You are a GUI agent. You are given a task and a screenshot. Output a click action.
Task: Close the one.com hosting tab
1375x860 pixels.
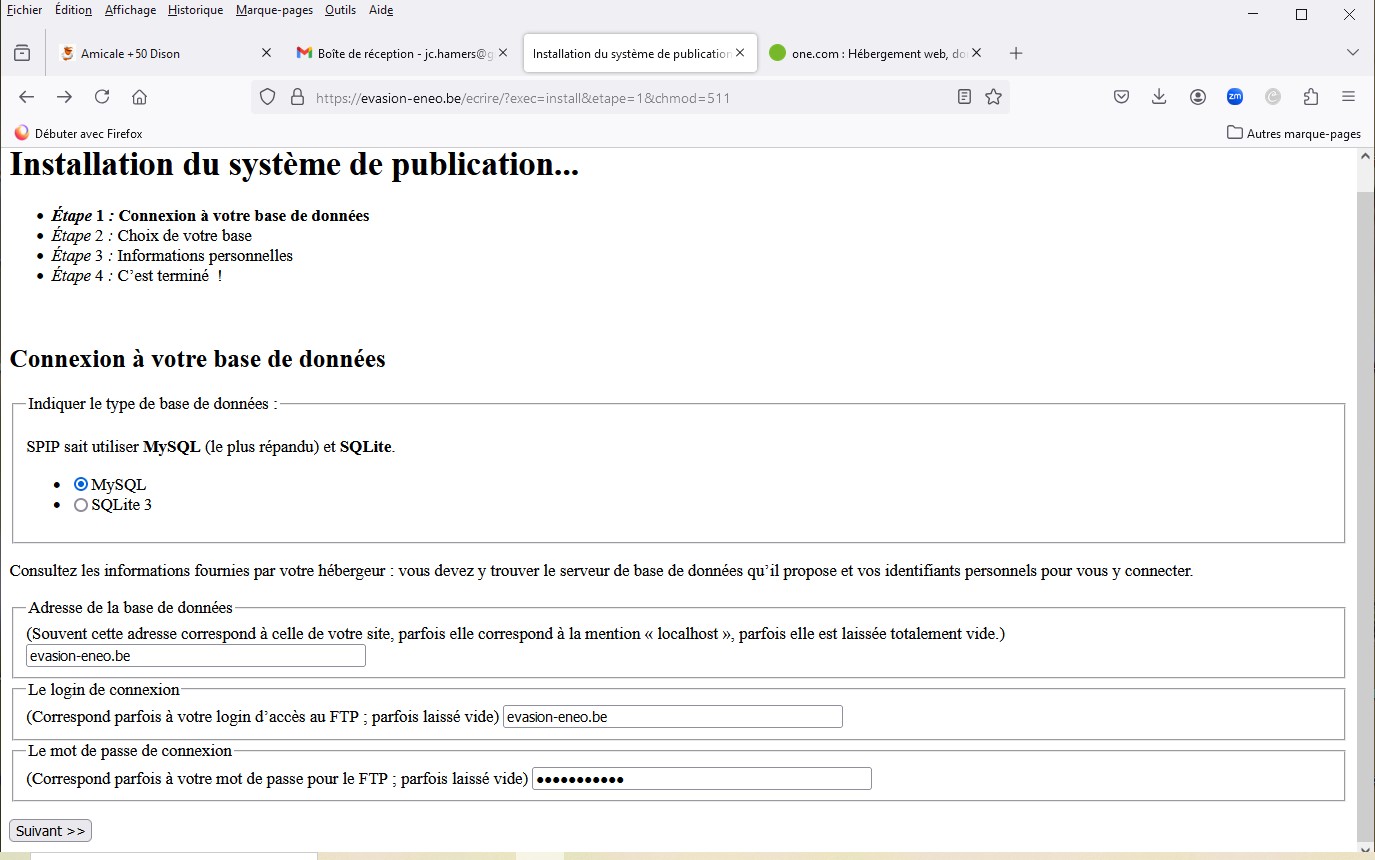[977, 53]
